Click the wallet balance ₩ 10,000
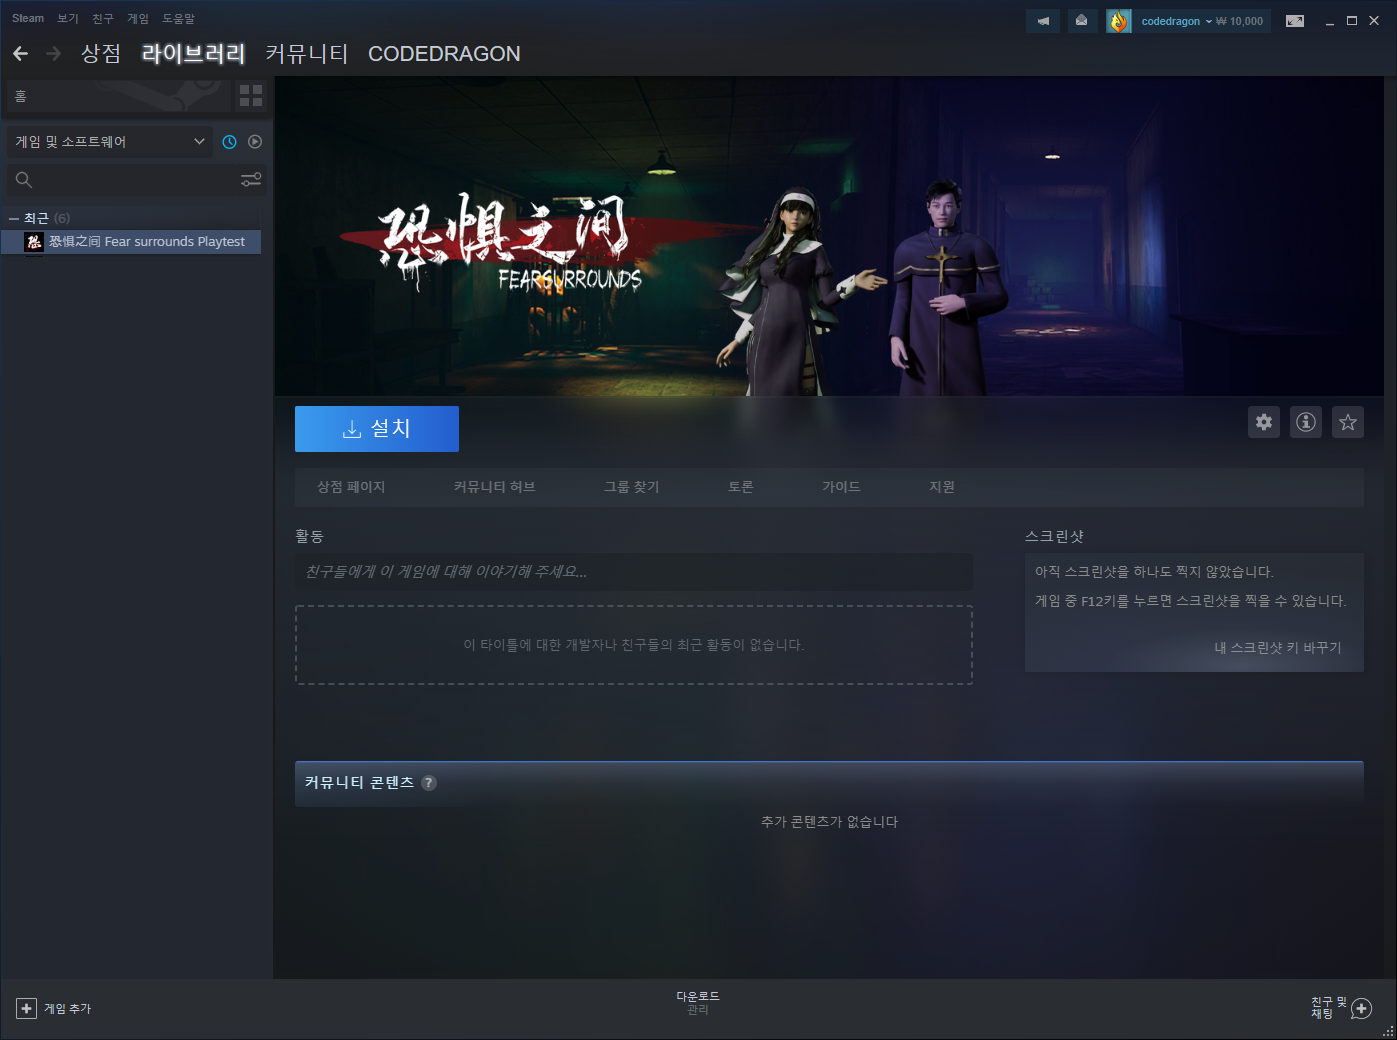The image size is (1397, 1040). [x=1240, y=21]
